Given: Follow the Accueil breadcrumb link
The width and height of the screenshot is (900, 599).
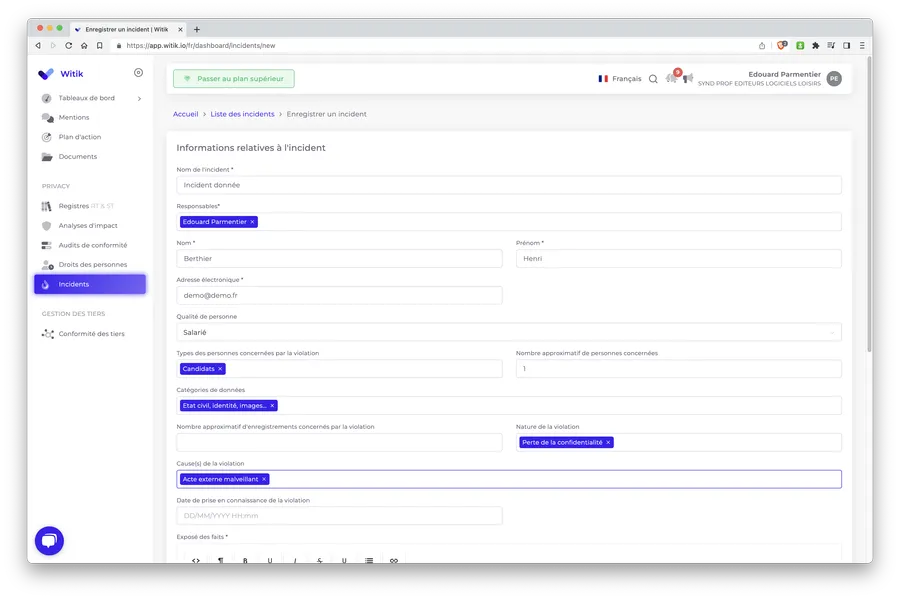Looking at the screenshot, I should [x=185, y=114].
